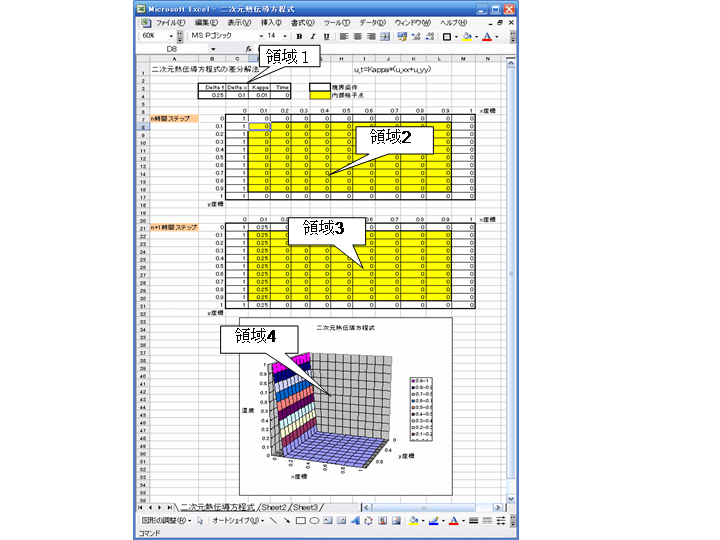
Task: Toggle italic formatting in the toolbar
Action: (x=313, y=36)
